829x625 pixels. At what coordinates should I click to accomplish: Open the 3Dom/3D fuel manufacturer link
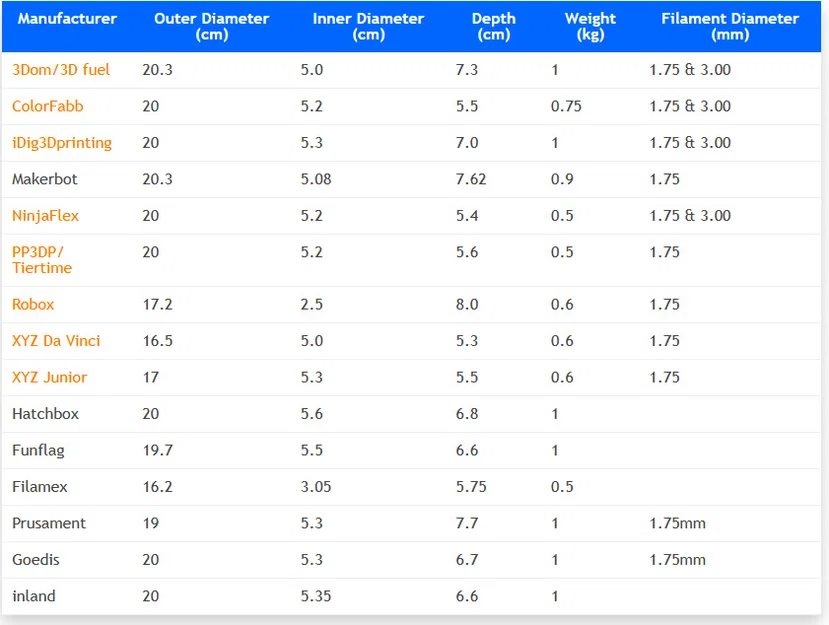click(x=61, y=70)
